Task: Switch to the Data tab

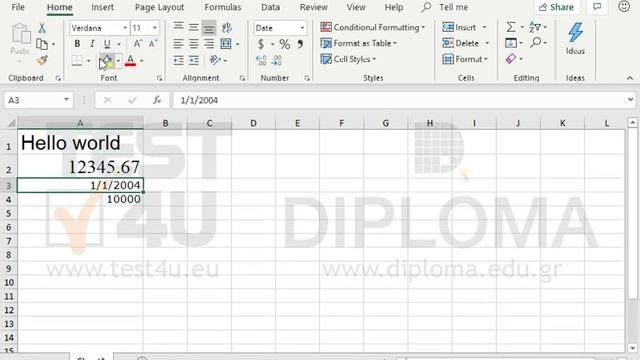Action: pos(271,7)
